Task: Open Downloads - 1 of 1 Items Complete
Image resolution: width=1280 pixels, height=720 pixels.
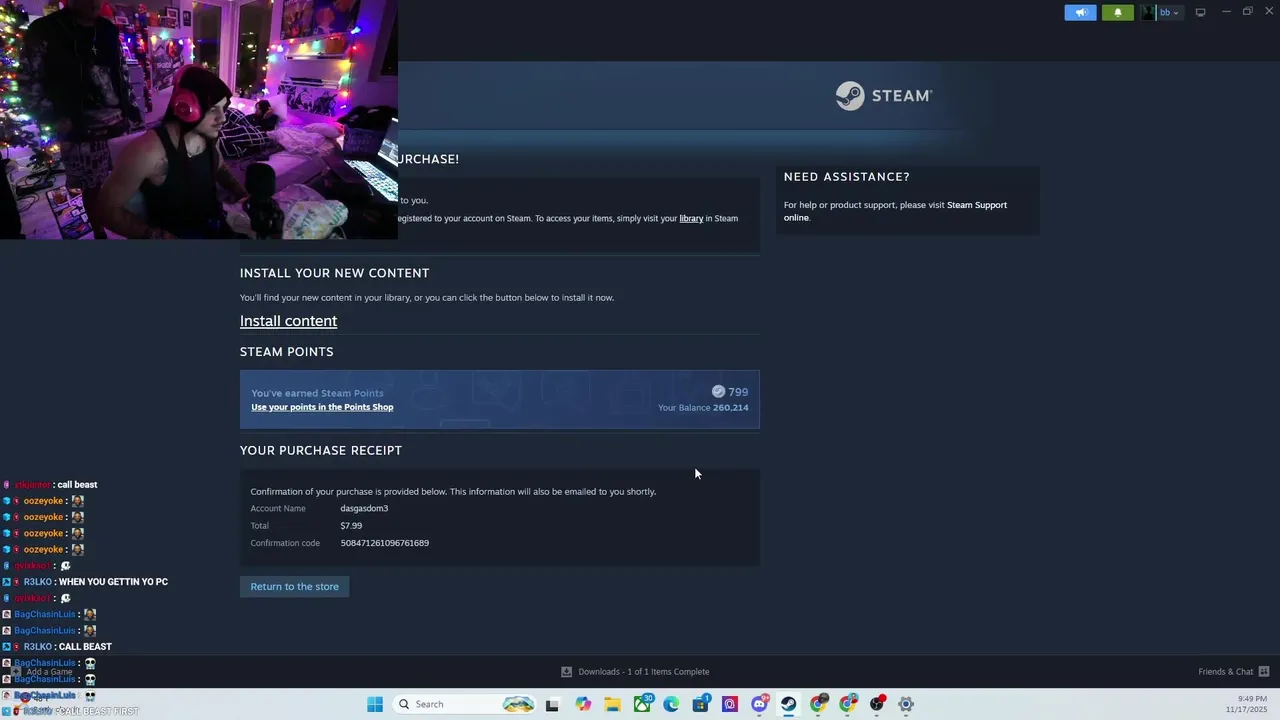Action: point(643,672)
